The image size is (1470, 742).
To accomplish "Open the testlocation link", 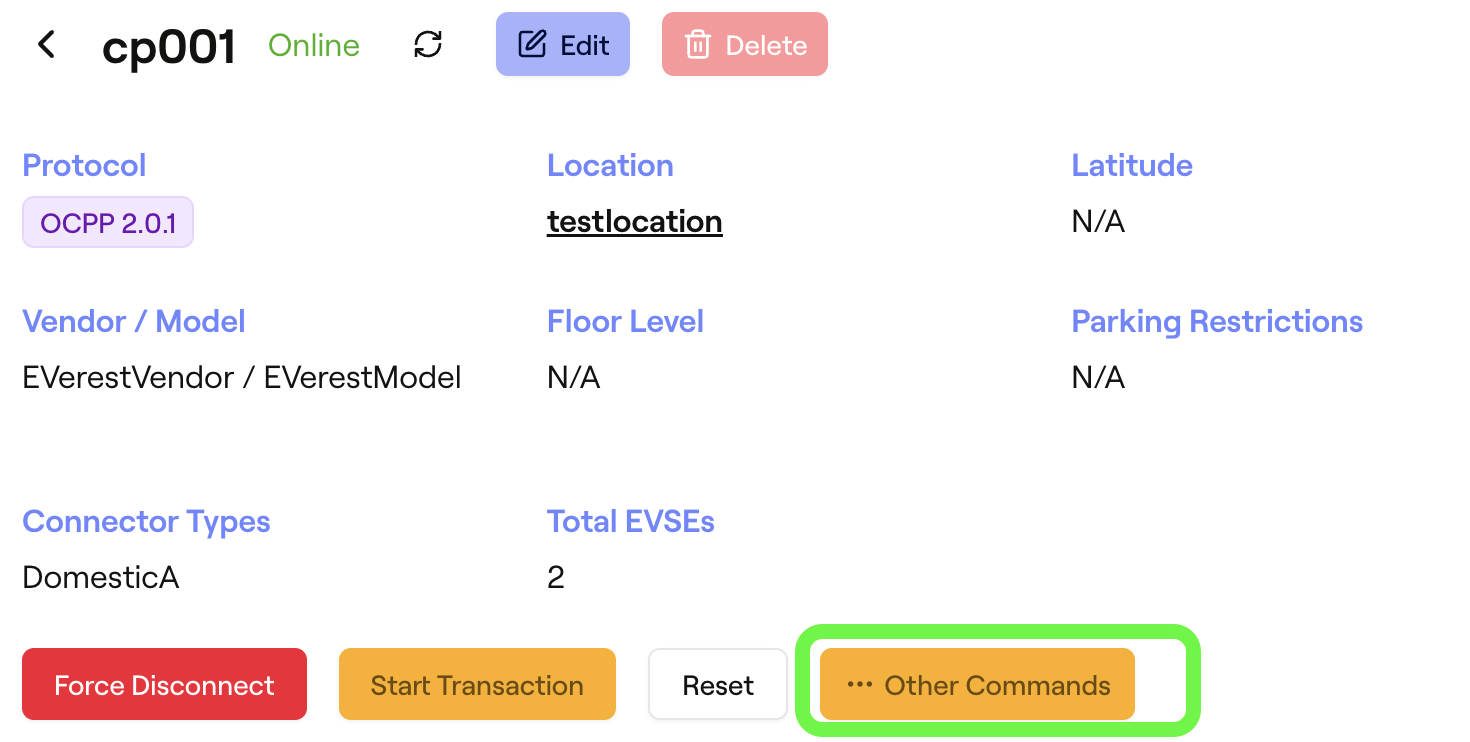I will click(x=635, y=221).
